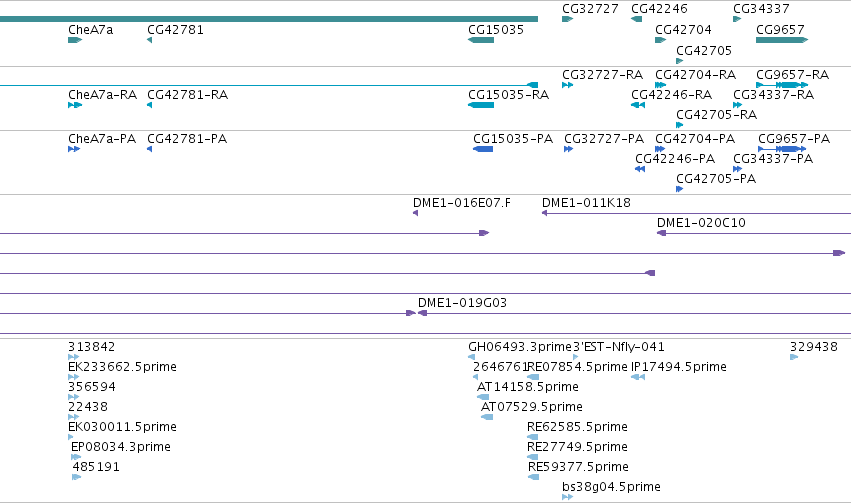Click the DME1-011K18 clone label
Screen dimensions: 851x503
pyautogui.click(x=586, y=203)
